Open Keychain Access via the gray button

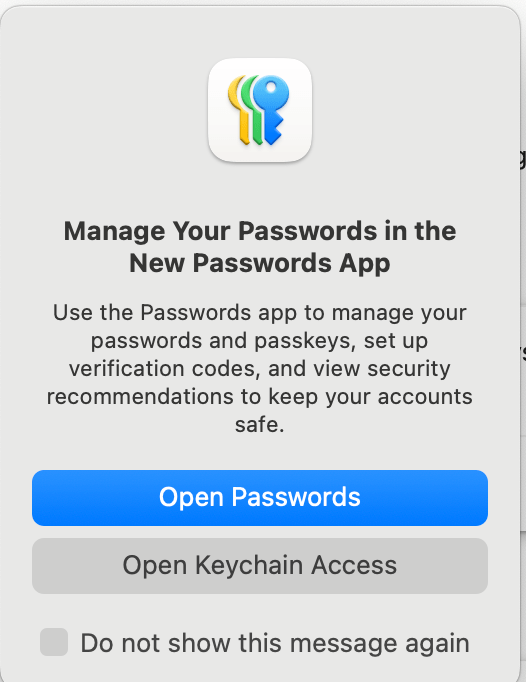pos(260,565)
